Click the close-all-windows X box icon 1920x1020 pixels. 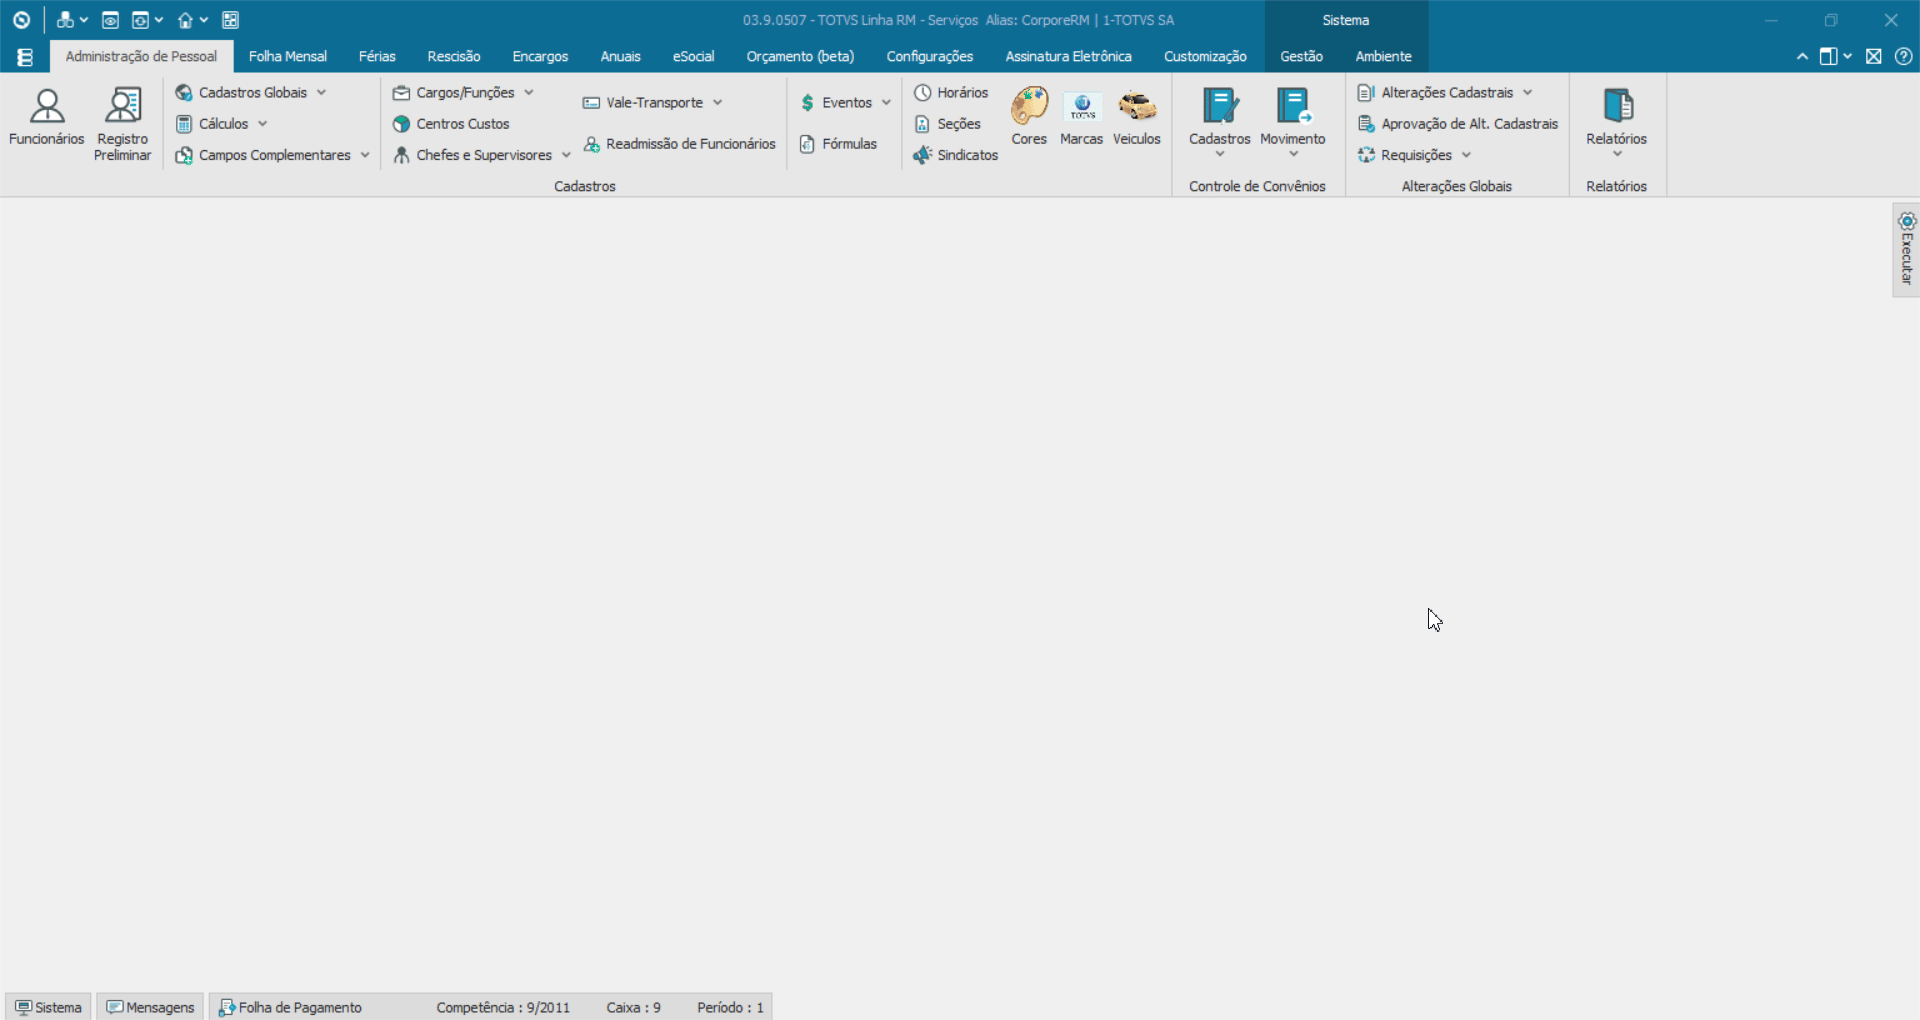click(1874, 57)
